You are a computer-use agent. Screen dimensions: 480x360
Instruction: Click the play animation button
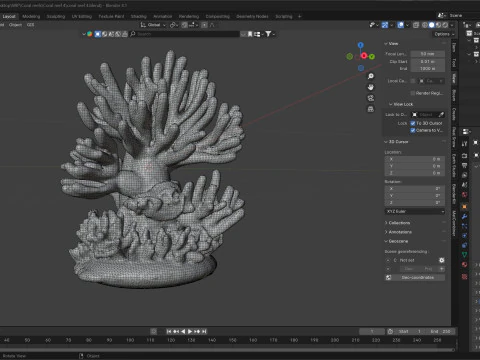[x=190, y=331]
